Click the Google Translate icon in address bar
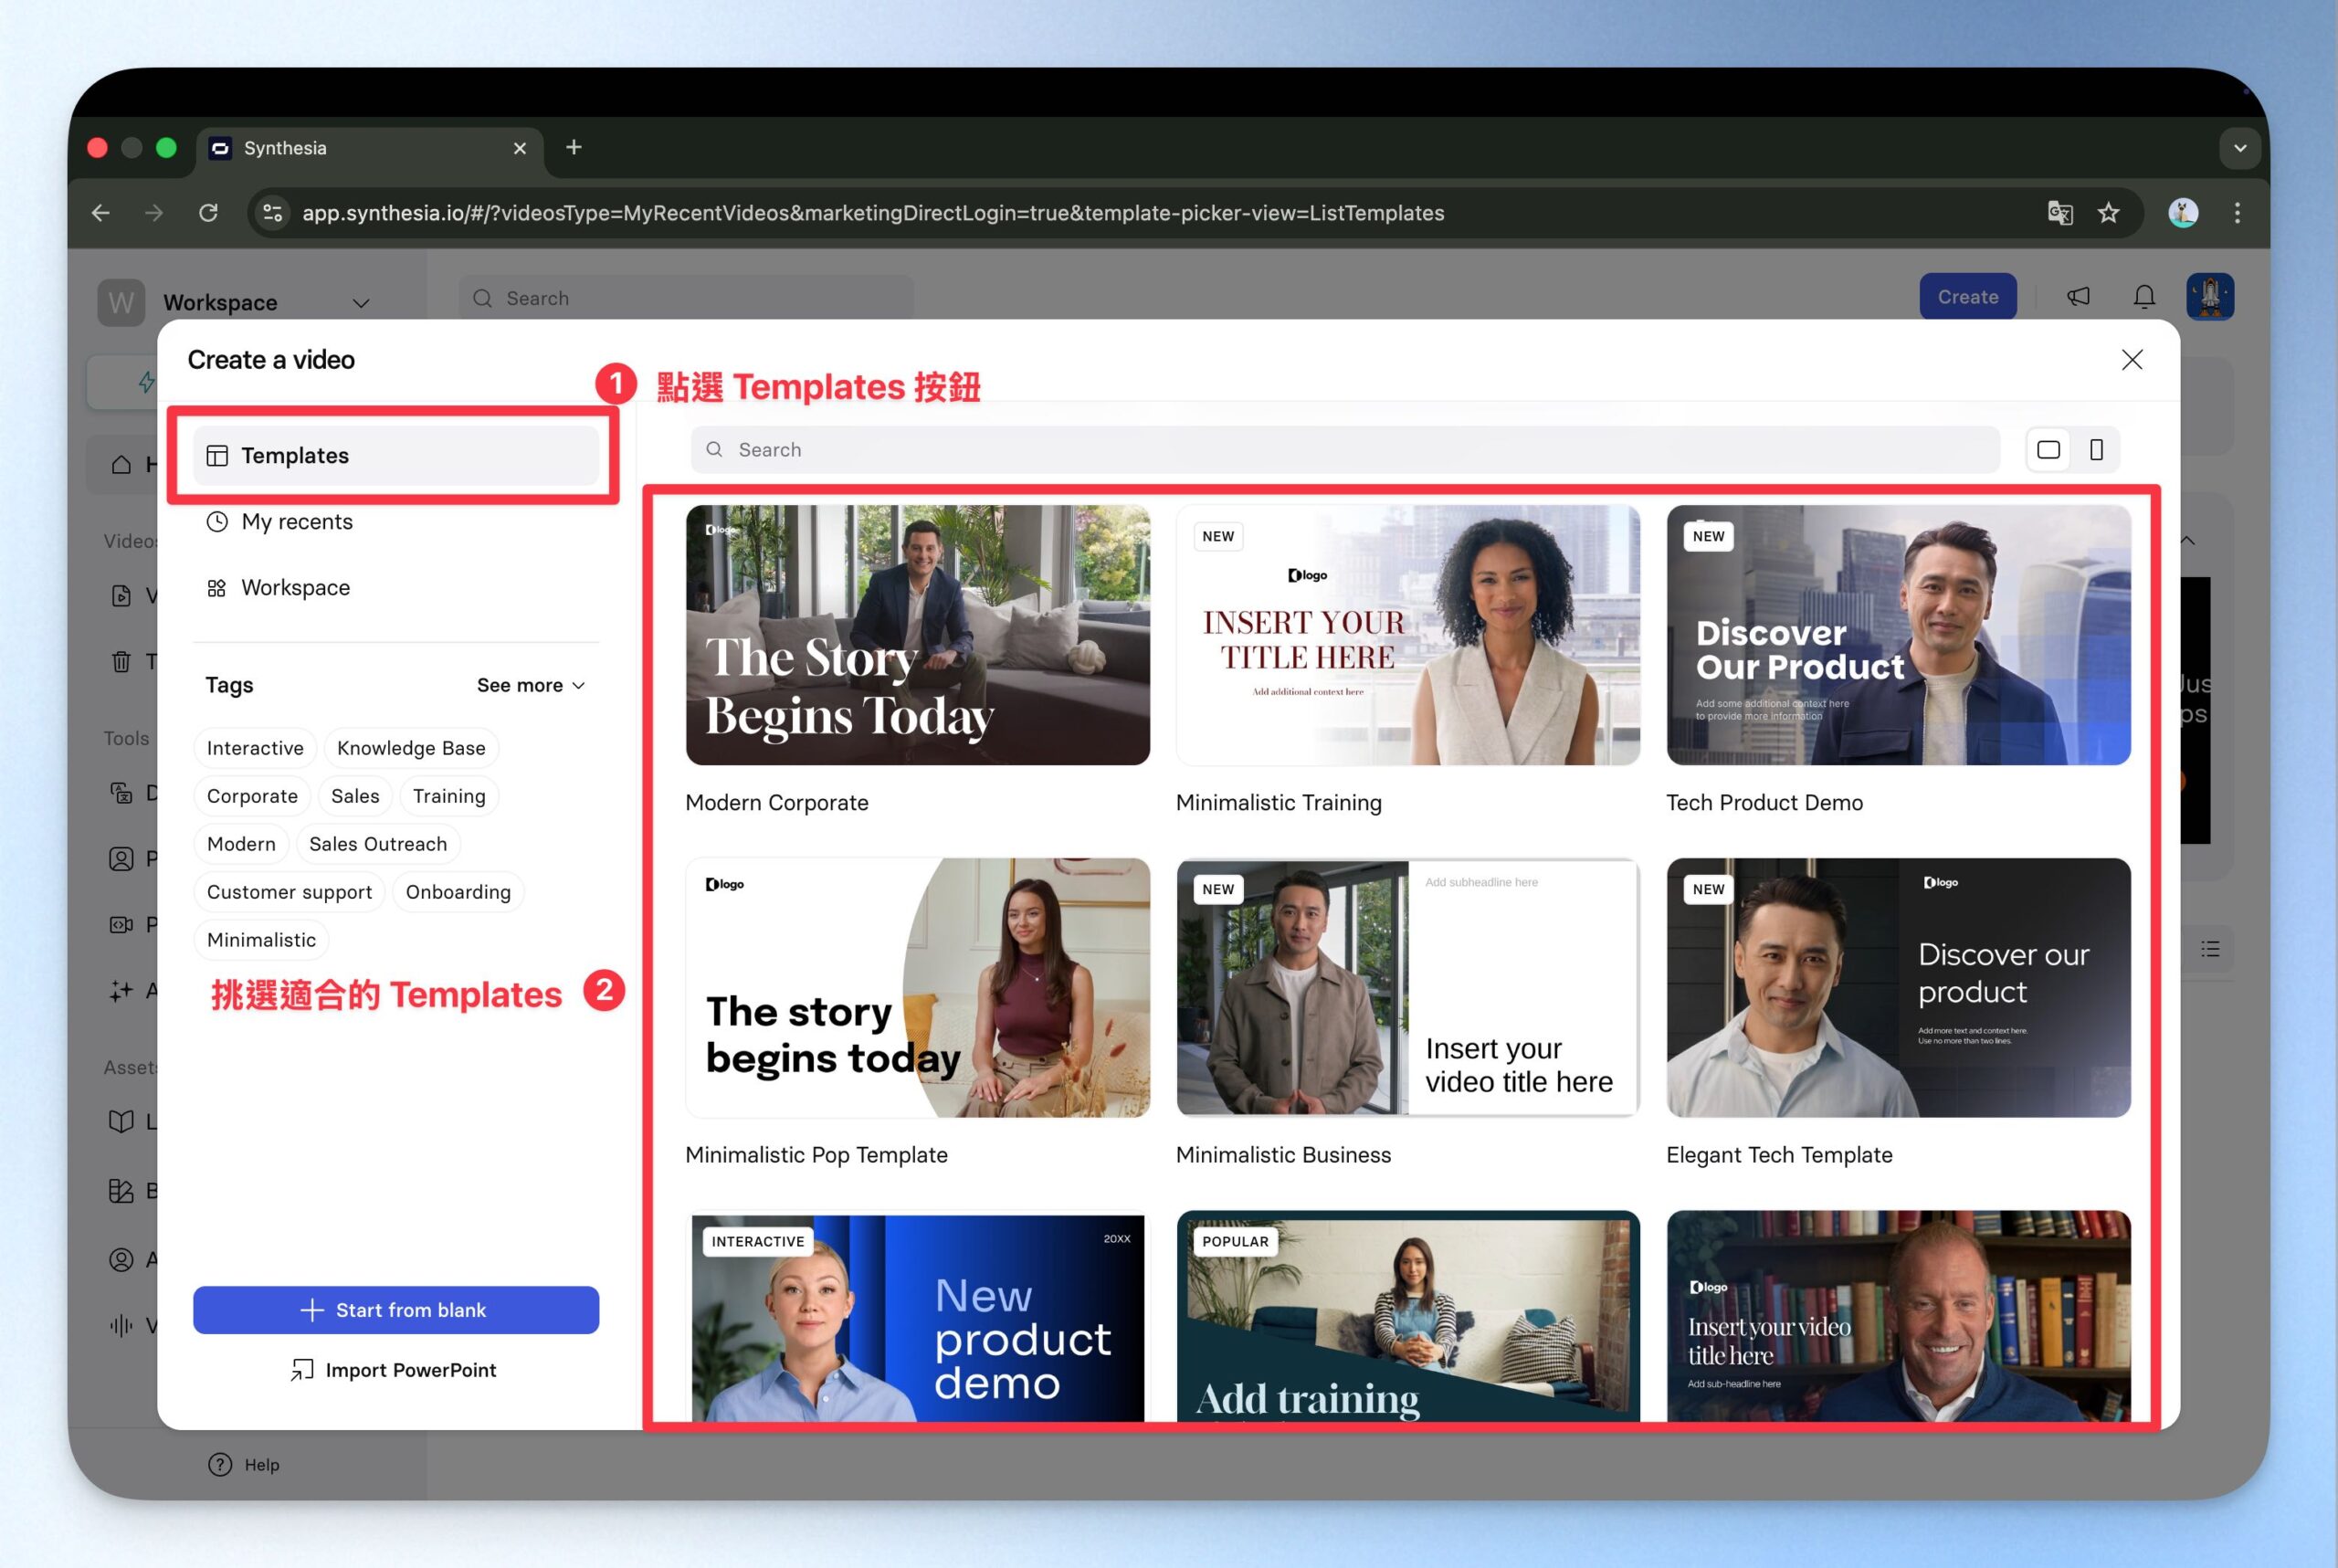This screenshot has width=2338, height=1568. tap(2059, 213)
